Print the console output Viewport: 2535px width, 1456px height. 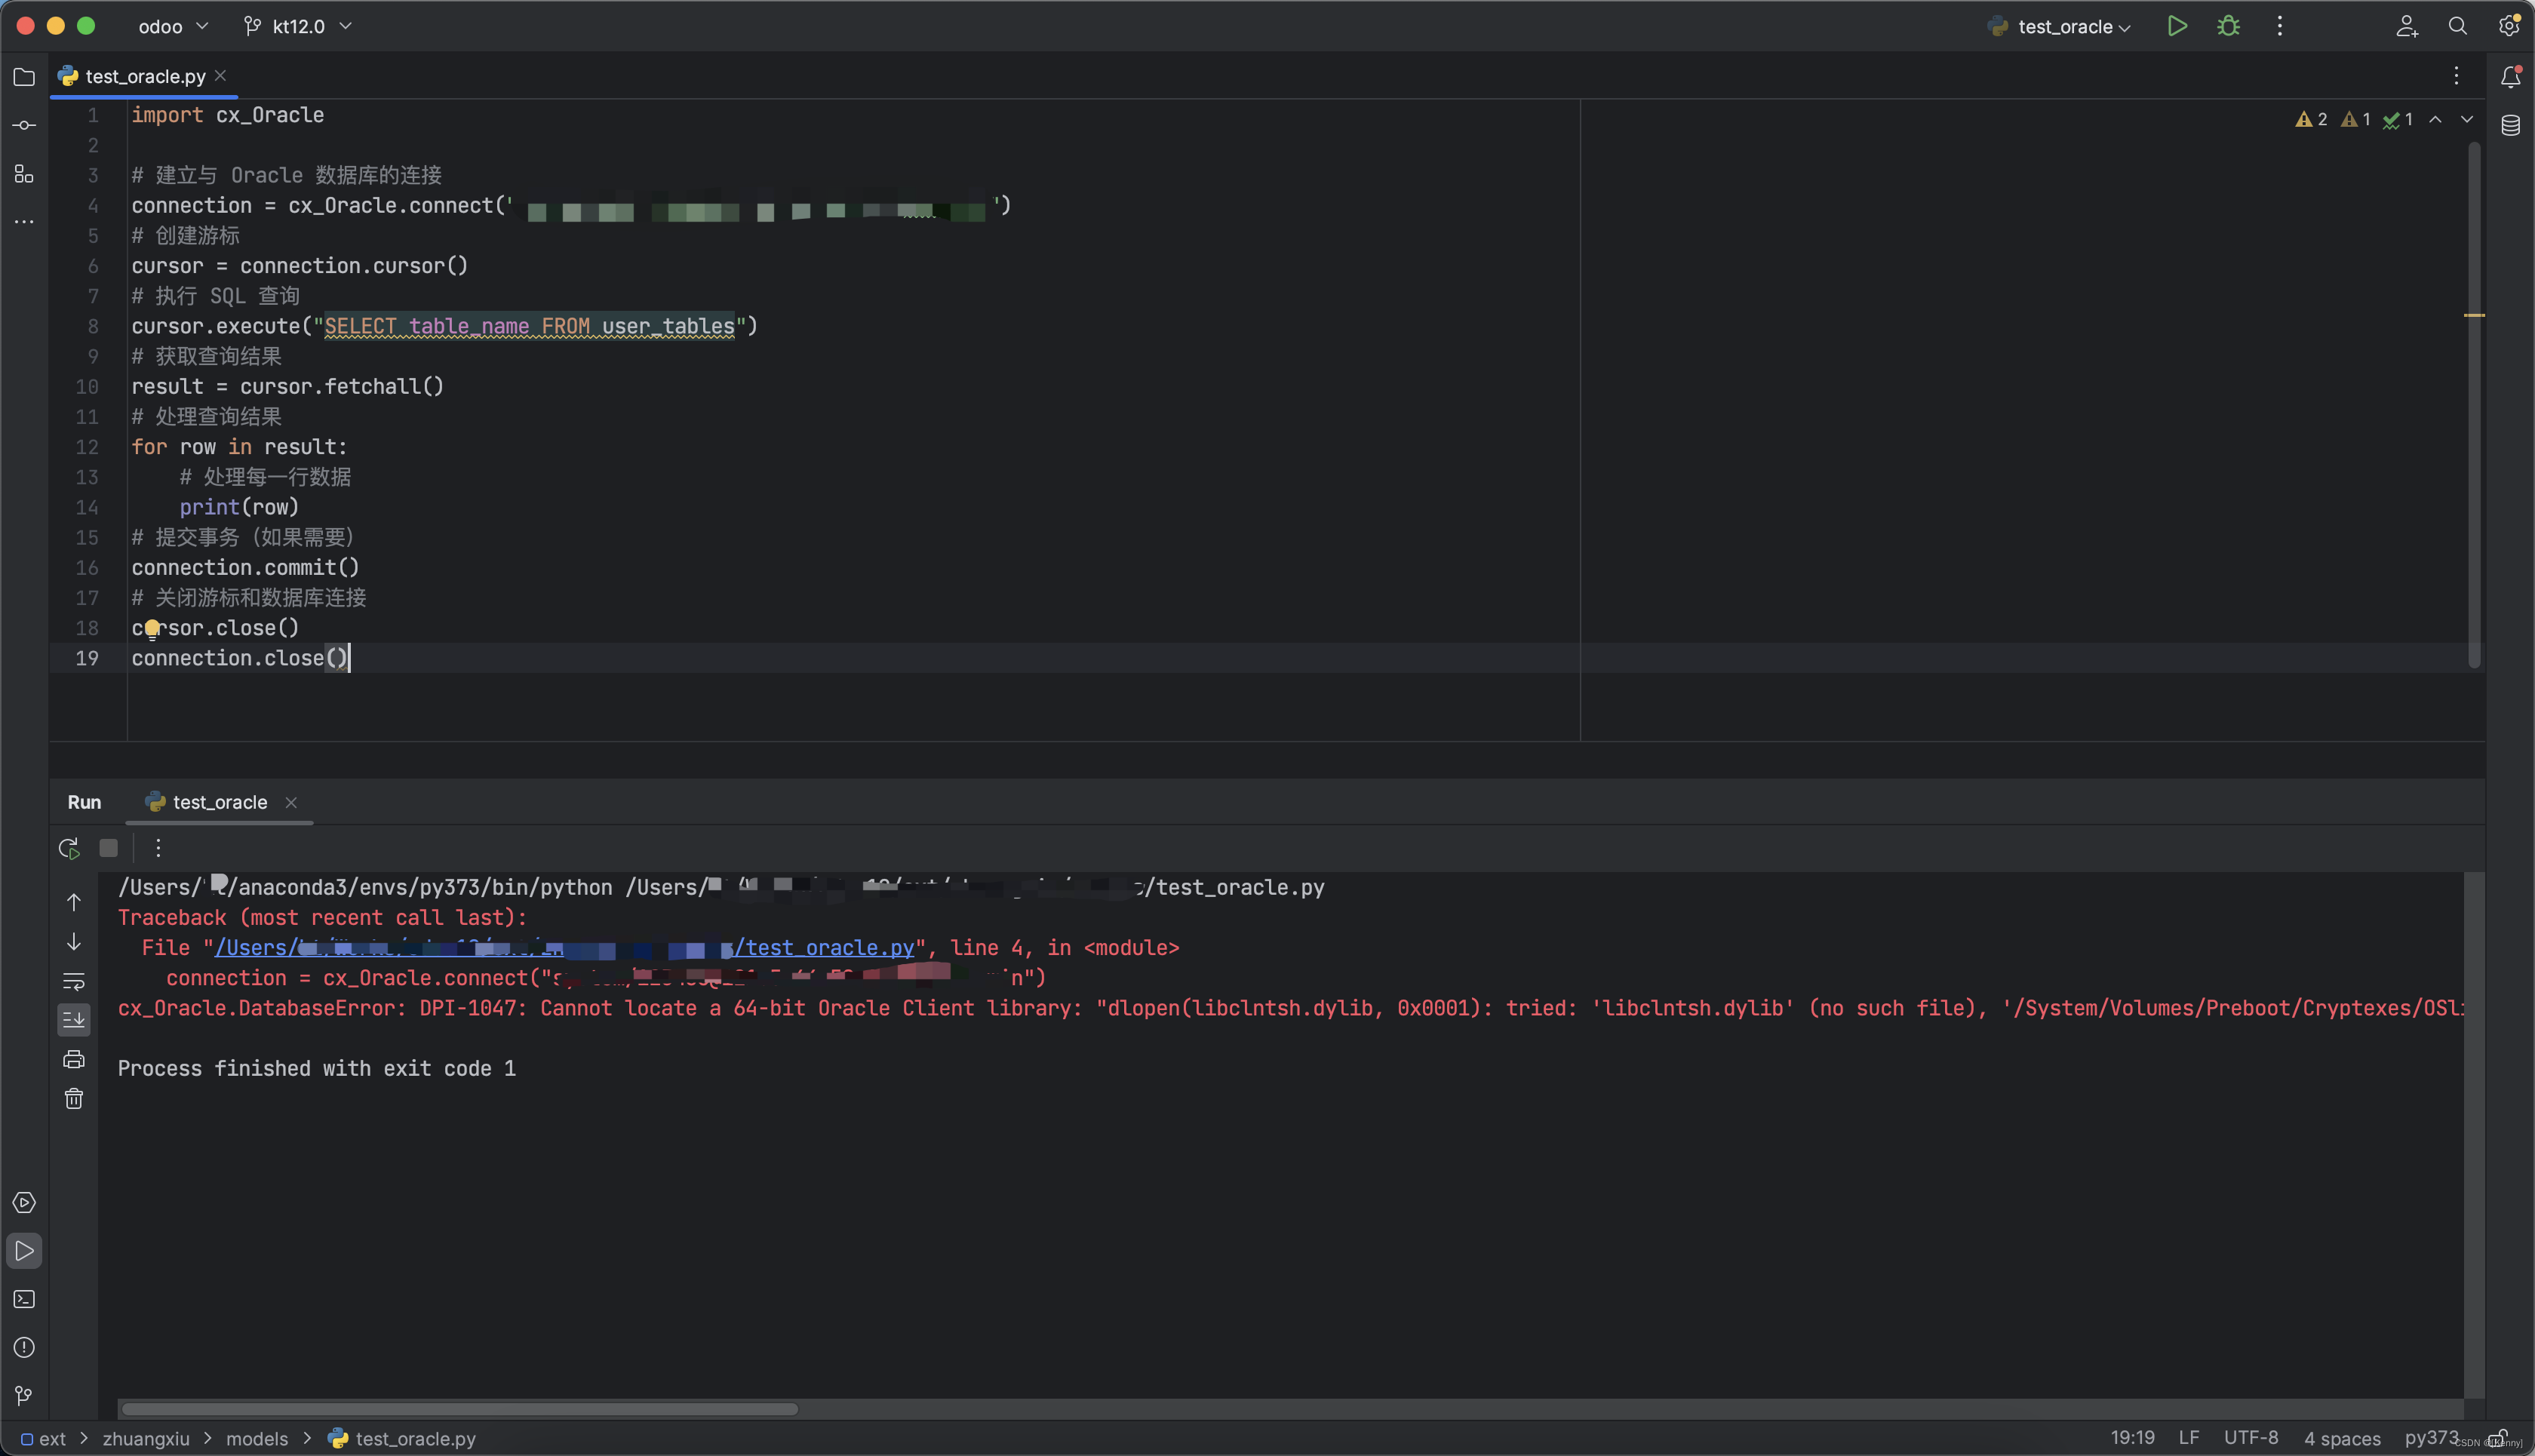(74, 1059)
